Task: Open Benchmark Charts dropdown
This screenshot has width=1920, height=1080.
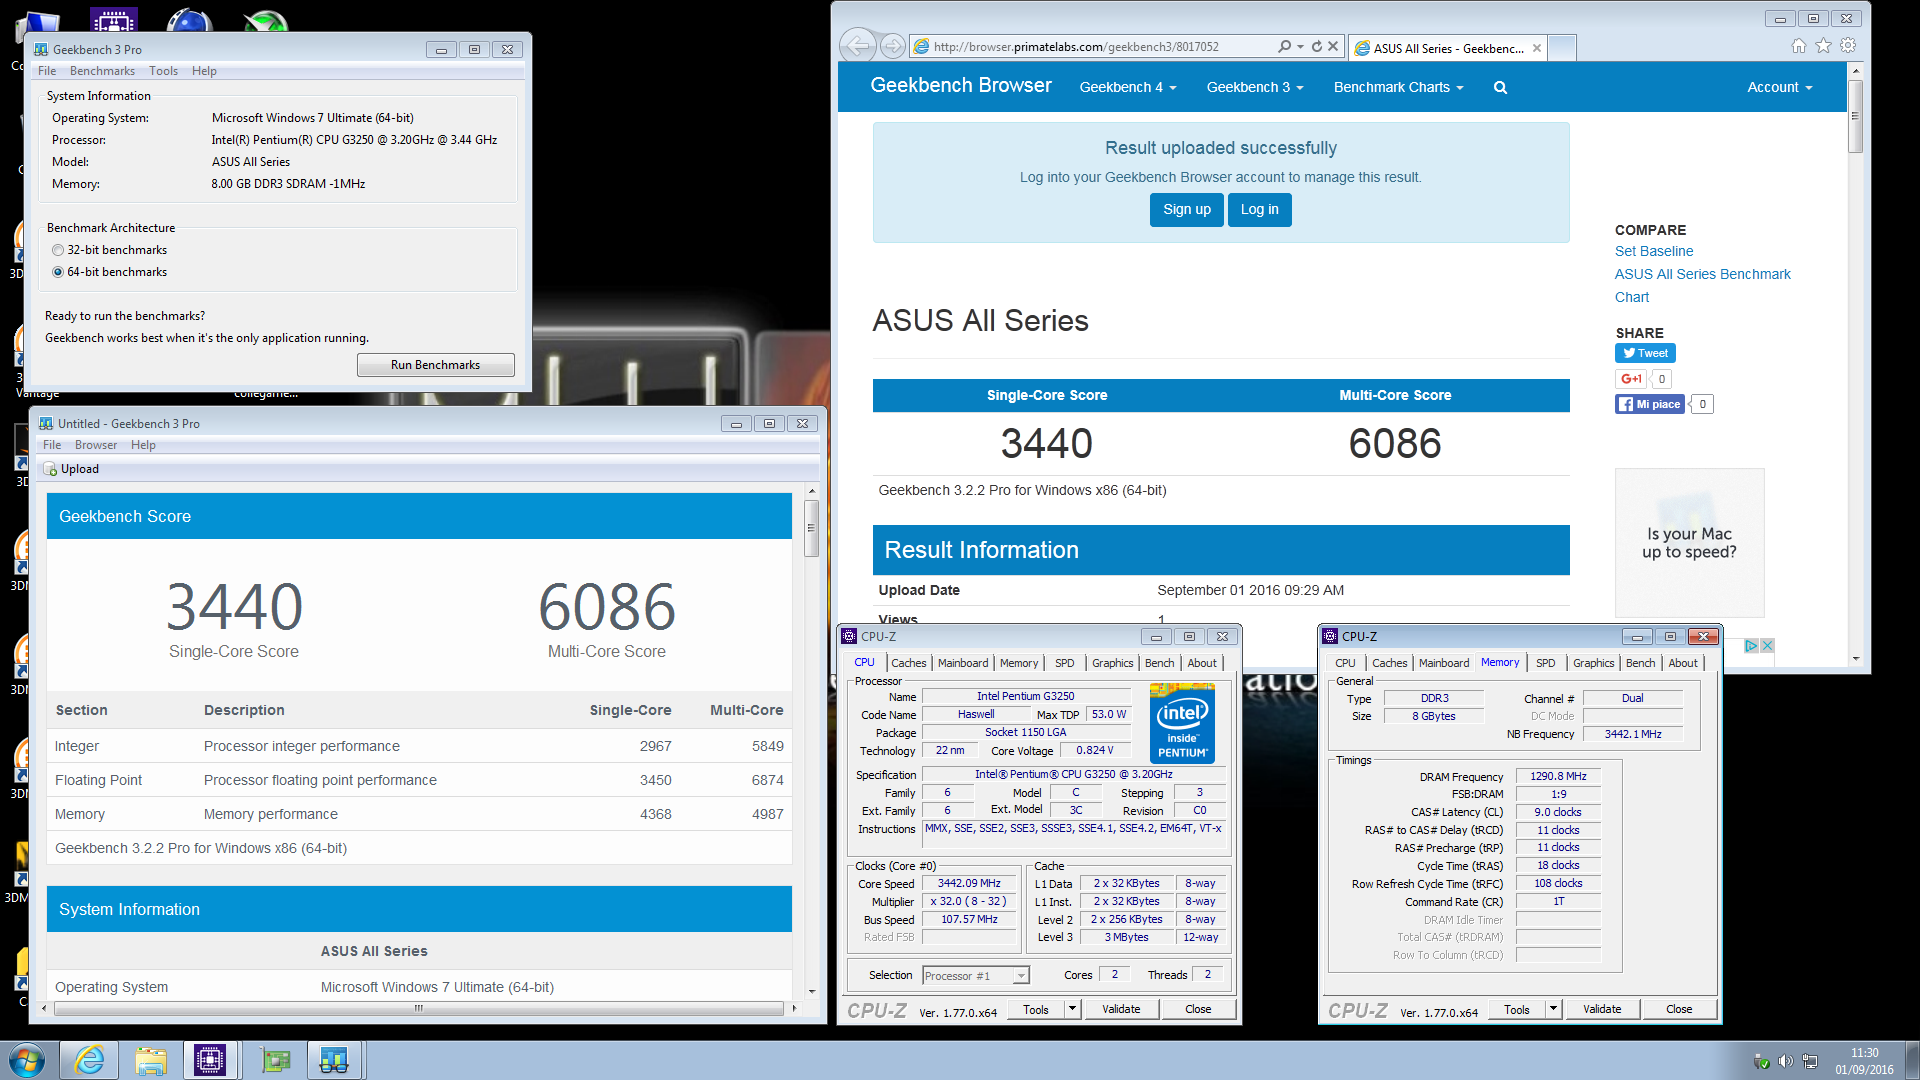Action: pyautogui.click(x=1398, y=88)
